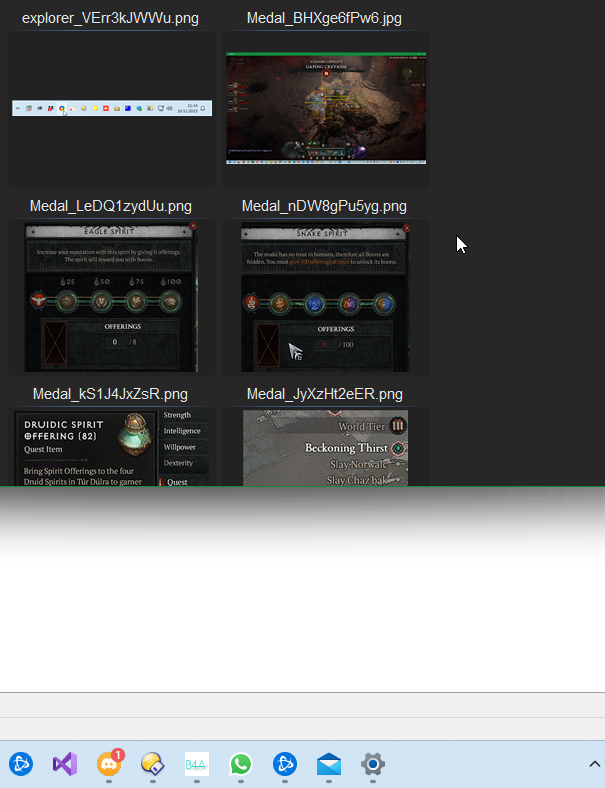Click the Medal_nDW8gPu5yg.png file name
605x788 pixels.
tap(325, 206)
